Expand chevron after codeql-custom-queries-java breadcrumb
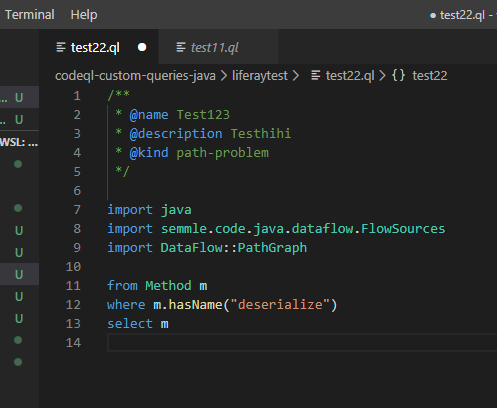The width and height of the screenshot is (497, 408). tap(224, 76)
